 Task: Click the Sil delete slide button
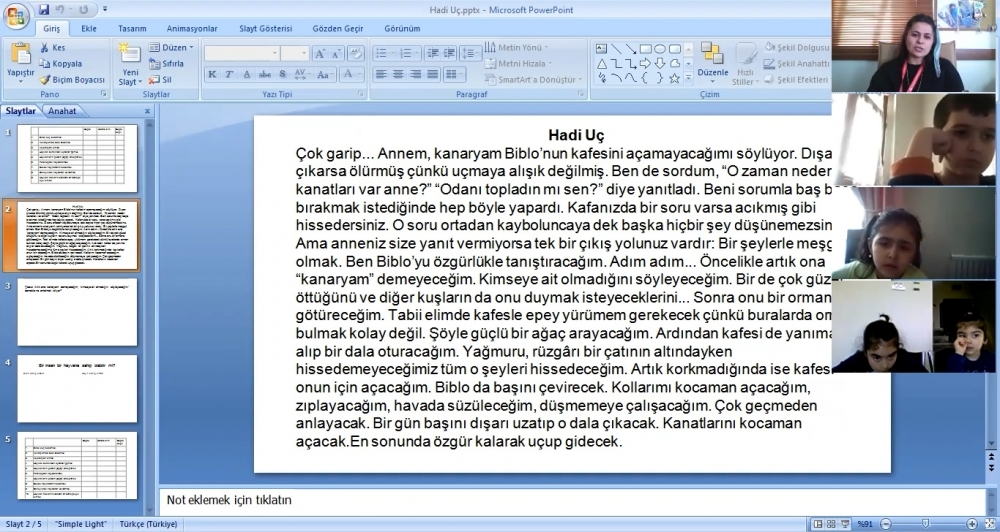click(x=160, y=80)
